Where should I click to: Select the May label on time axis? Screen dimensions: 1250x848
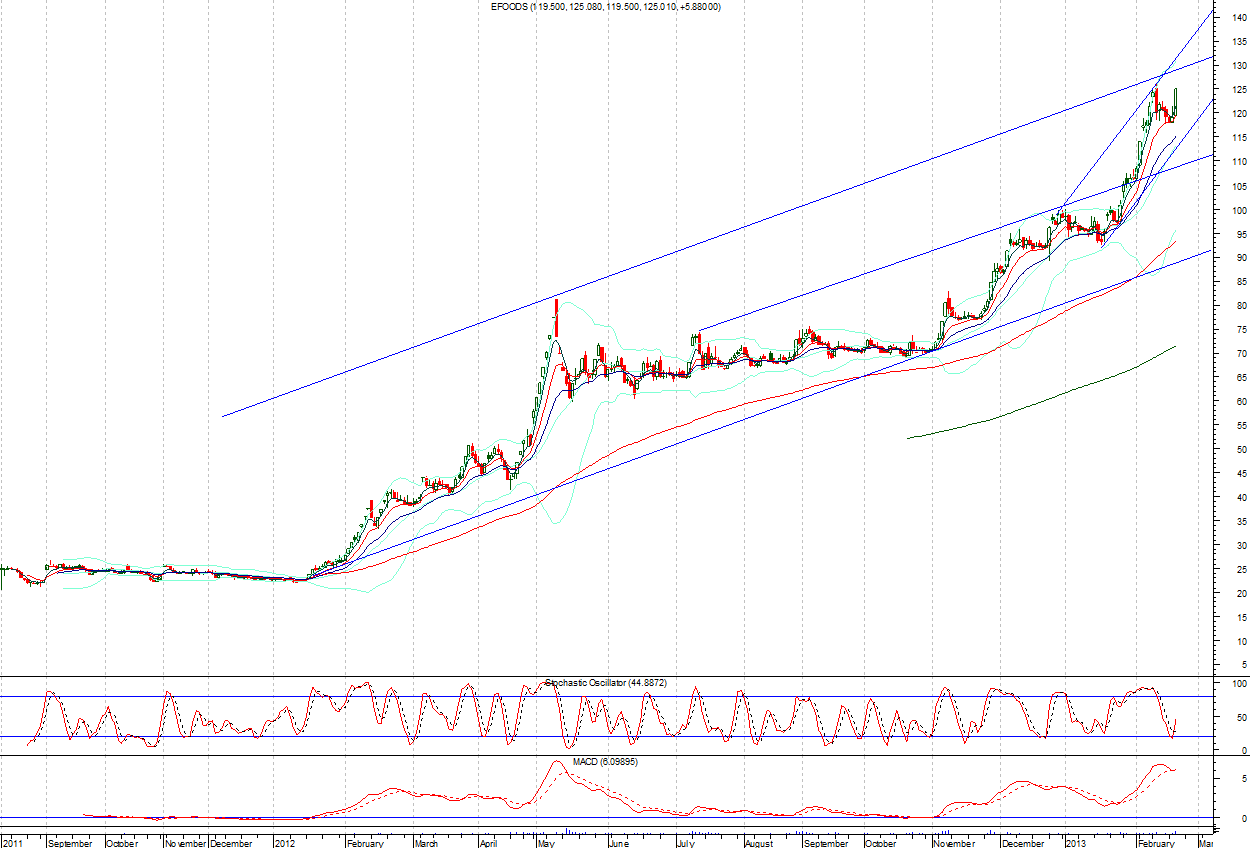click(x=547, y=842)
